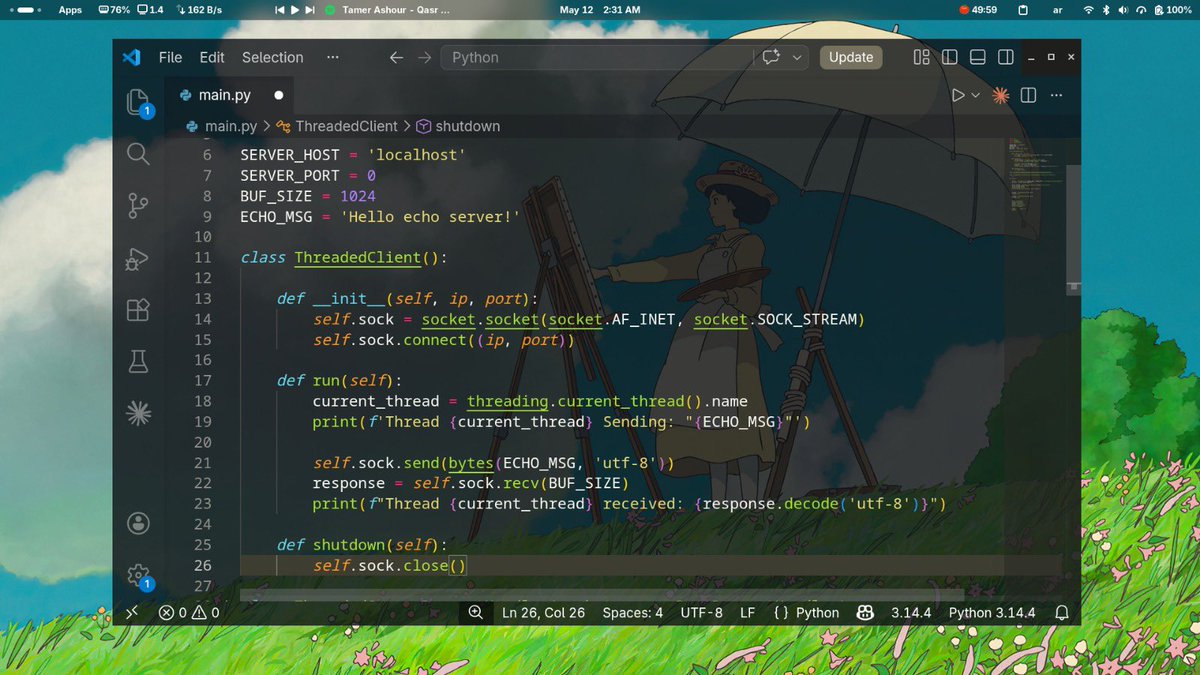The width and height of the screenshot is (1200, 675).
Task: Click the ThreadedClient class name on line 11
Action: pyautogui.click(x=357, y=257)
